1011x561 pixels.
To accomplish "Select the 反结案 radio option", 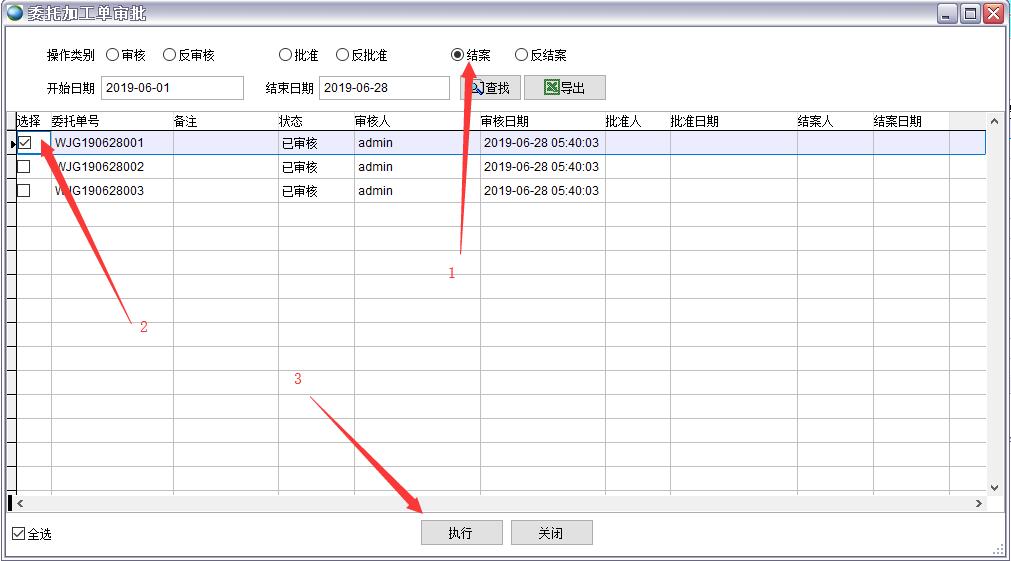I will (521, 55).
